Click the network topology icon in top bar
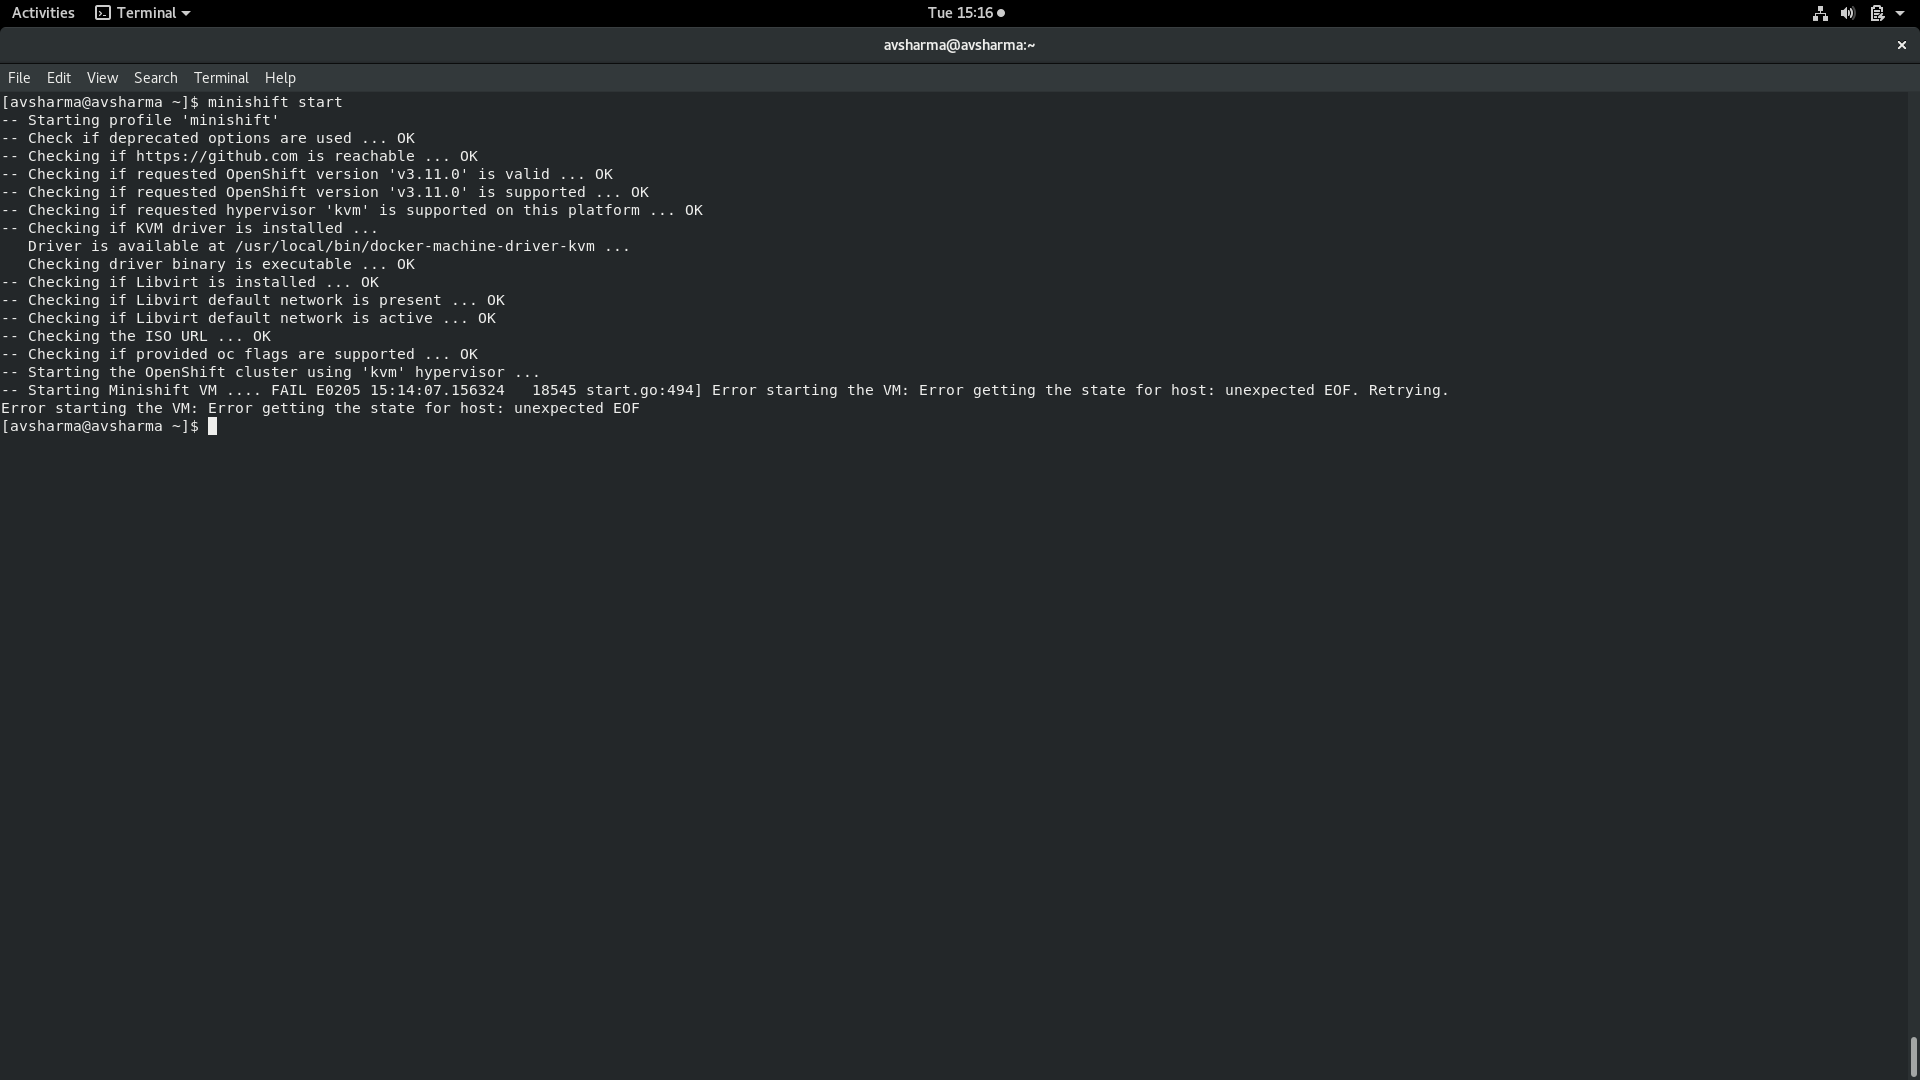 pyautogui.click(x=1819, y=13)
